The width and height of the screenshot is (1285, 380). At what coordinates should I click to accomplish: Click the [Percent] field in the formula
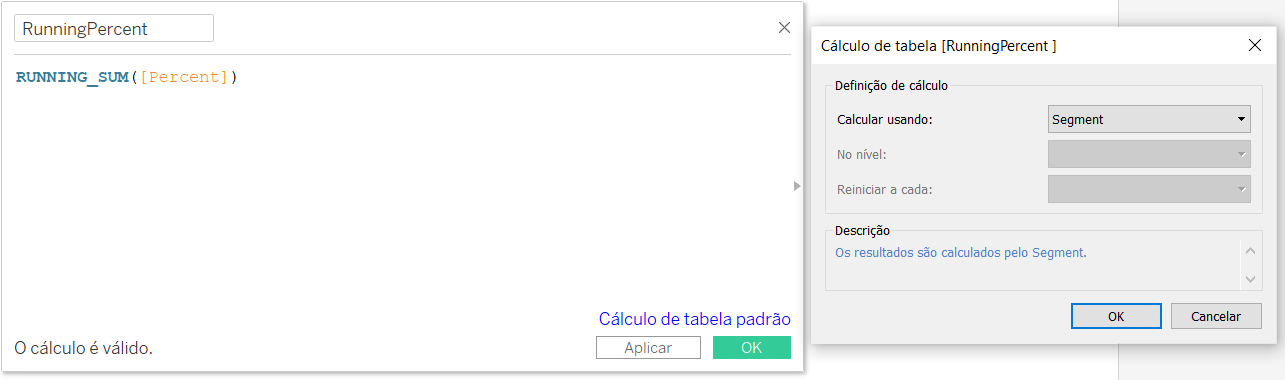tap(184, 77)
